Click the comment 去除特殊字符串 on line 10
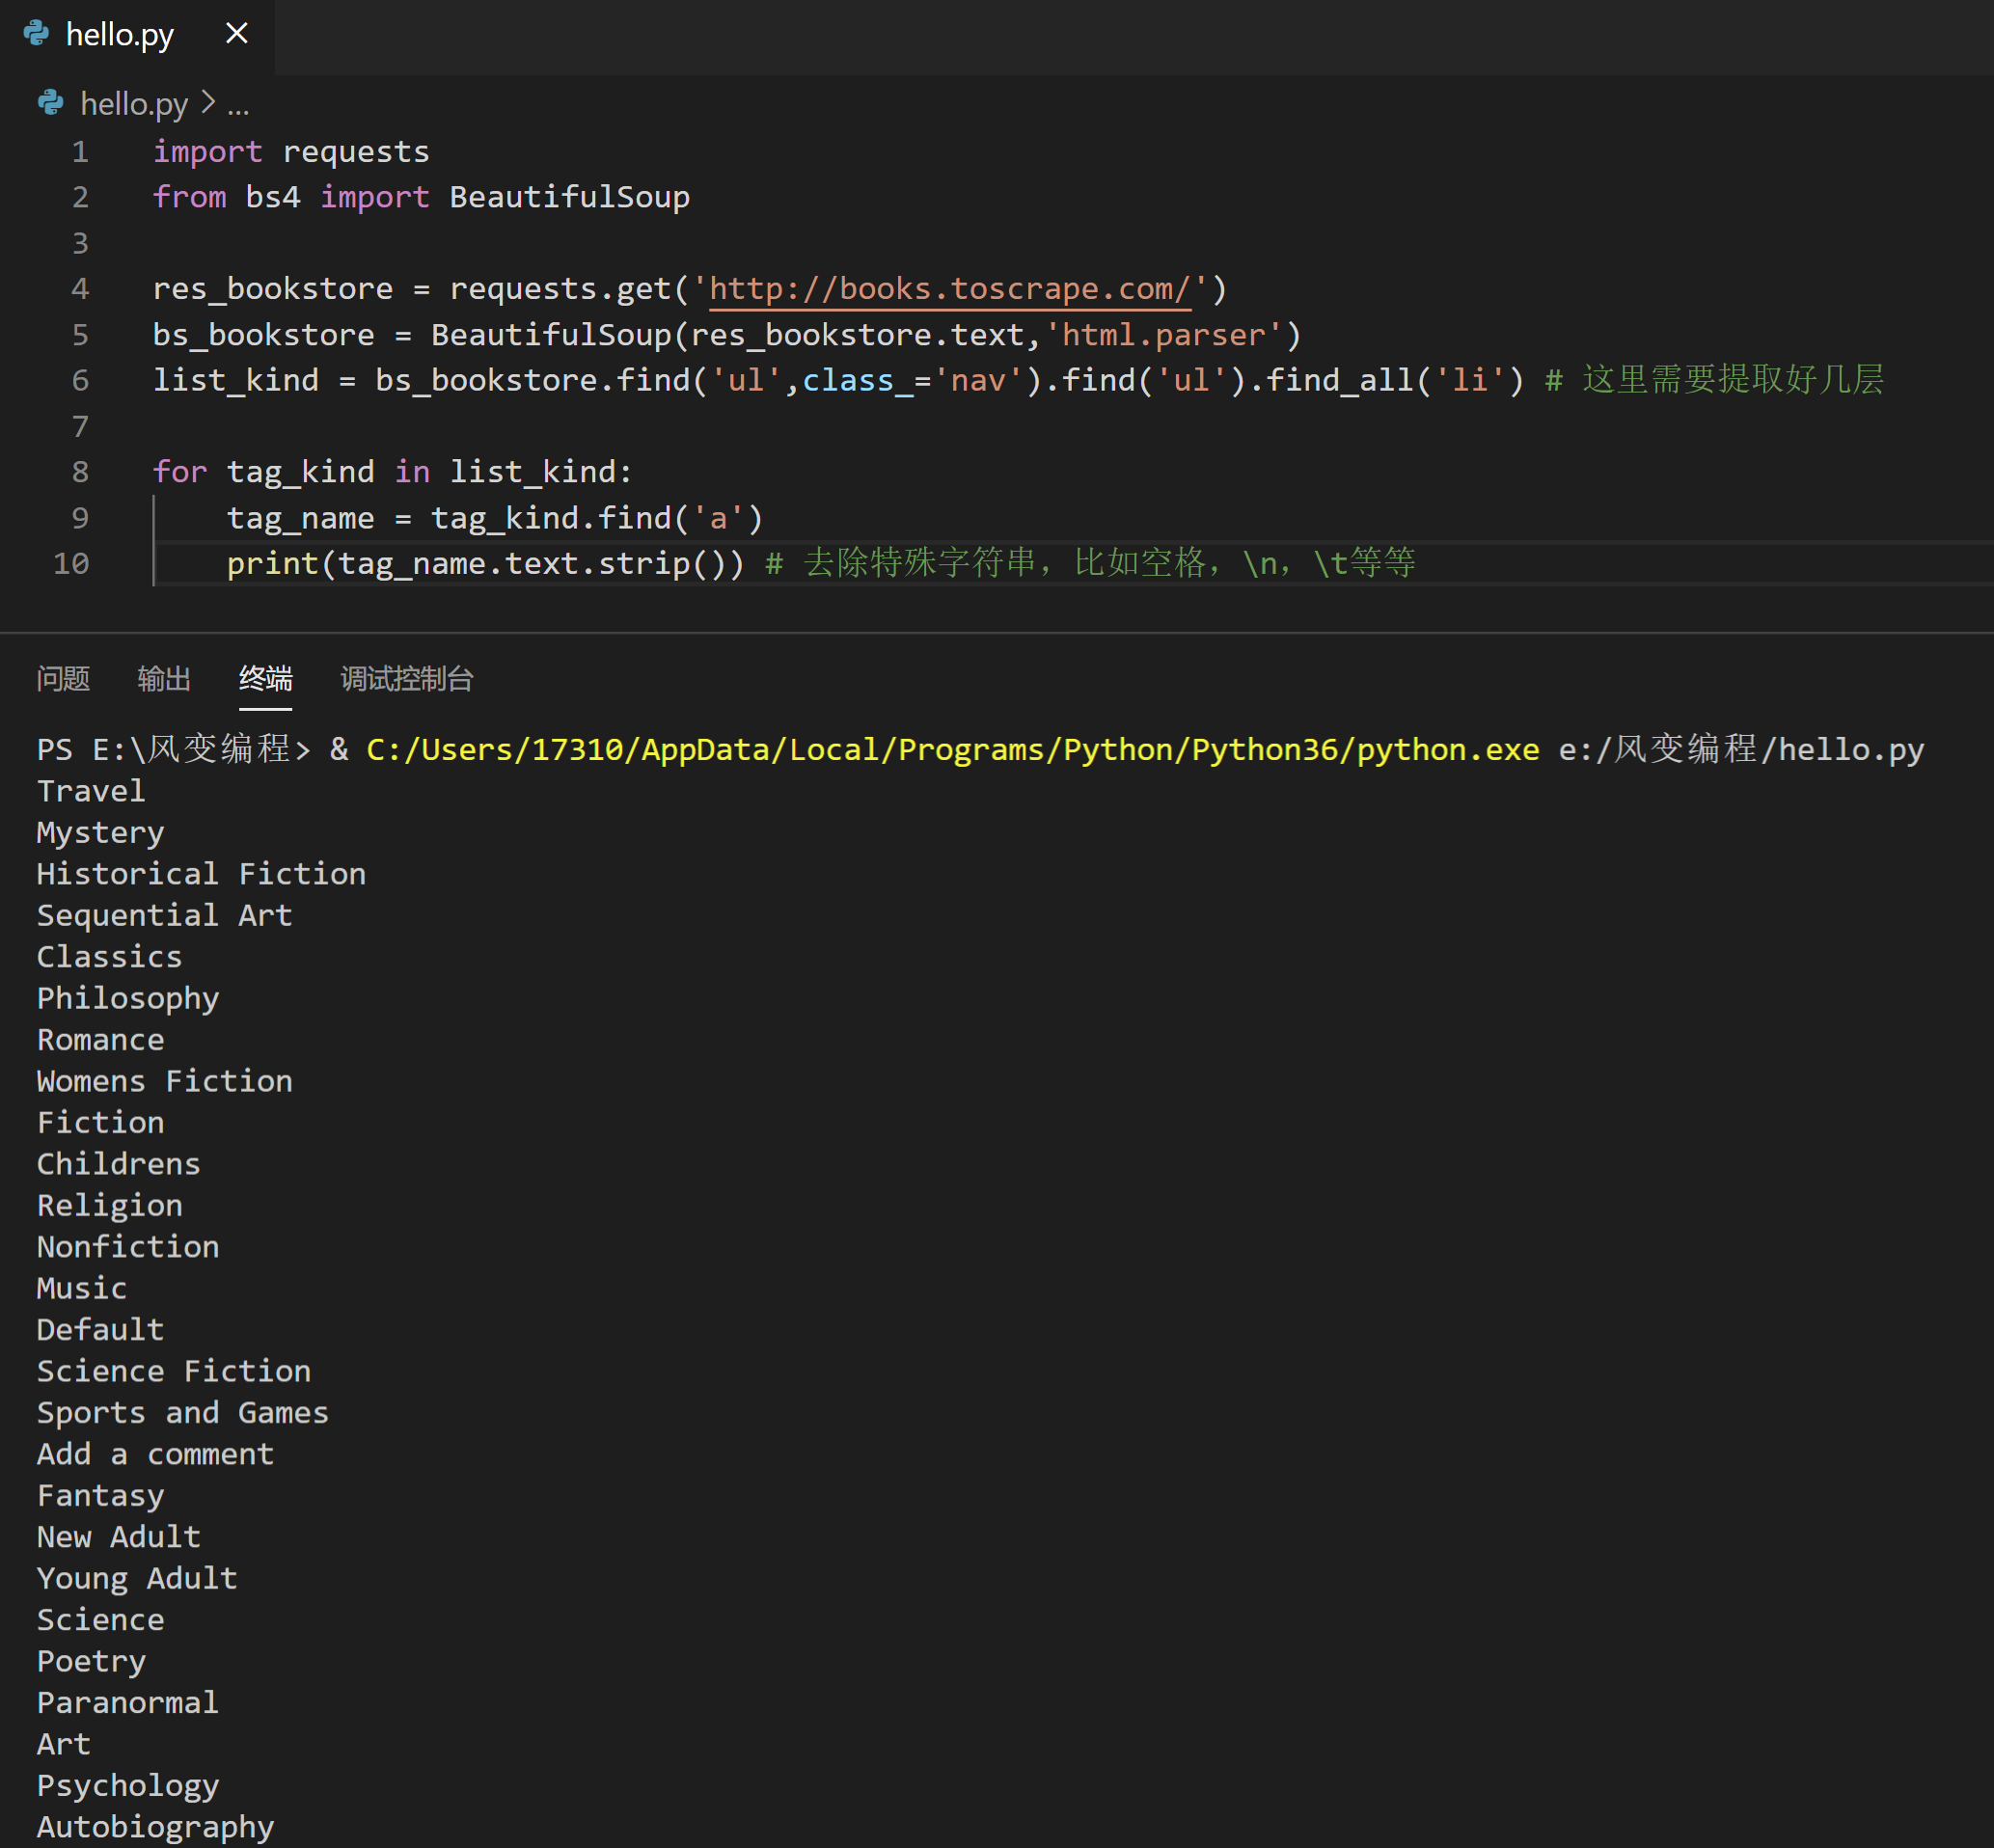1994x1848 pixels. tap(1091, 564)
